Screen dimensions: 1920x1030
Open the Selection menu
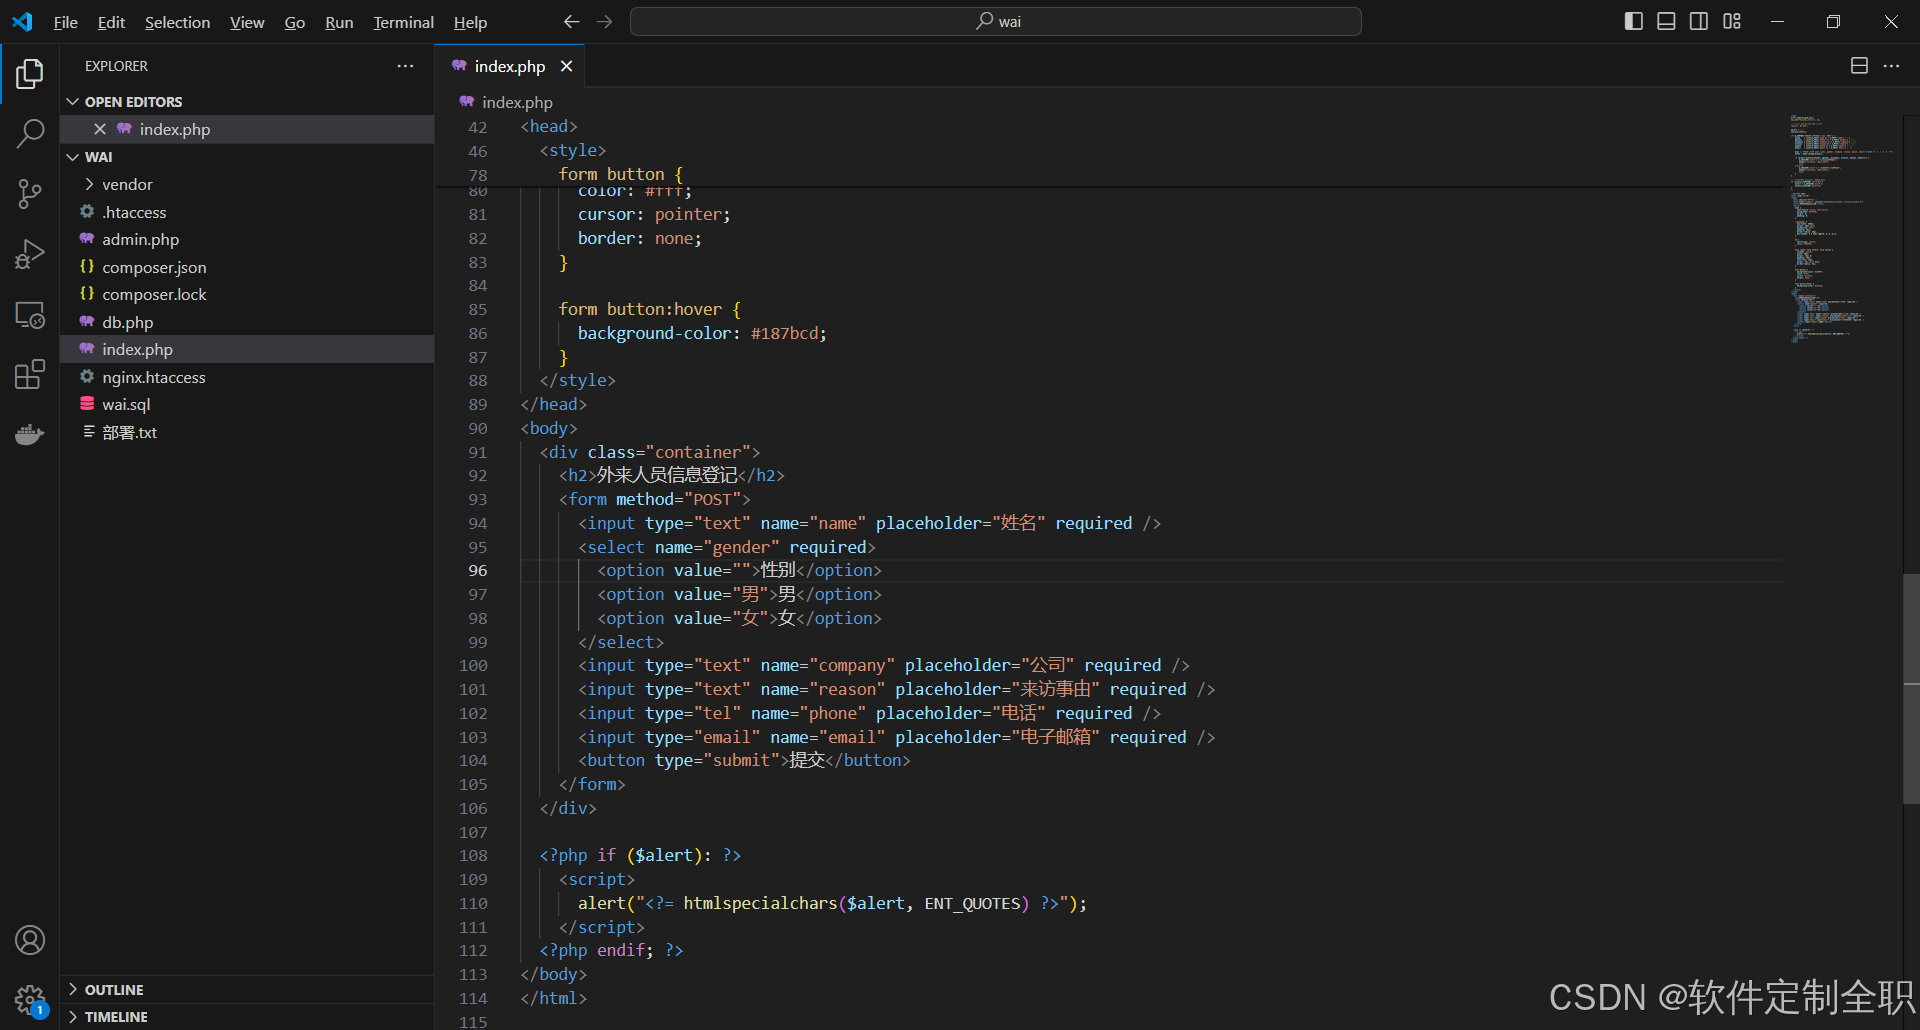click(177, 22)
